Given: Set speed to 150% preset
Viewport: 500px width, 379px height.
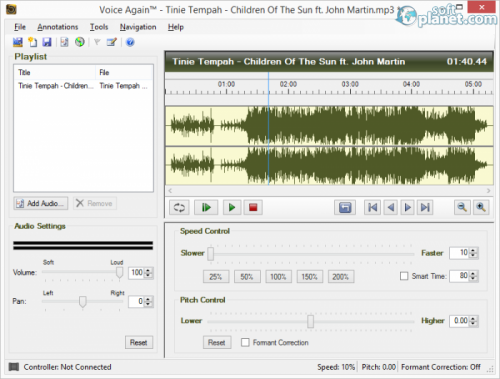Looking at the screenshot, I should tap(310, 277).
